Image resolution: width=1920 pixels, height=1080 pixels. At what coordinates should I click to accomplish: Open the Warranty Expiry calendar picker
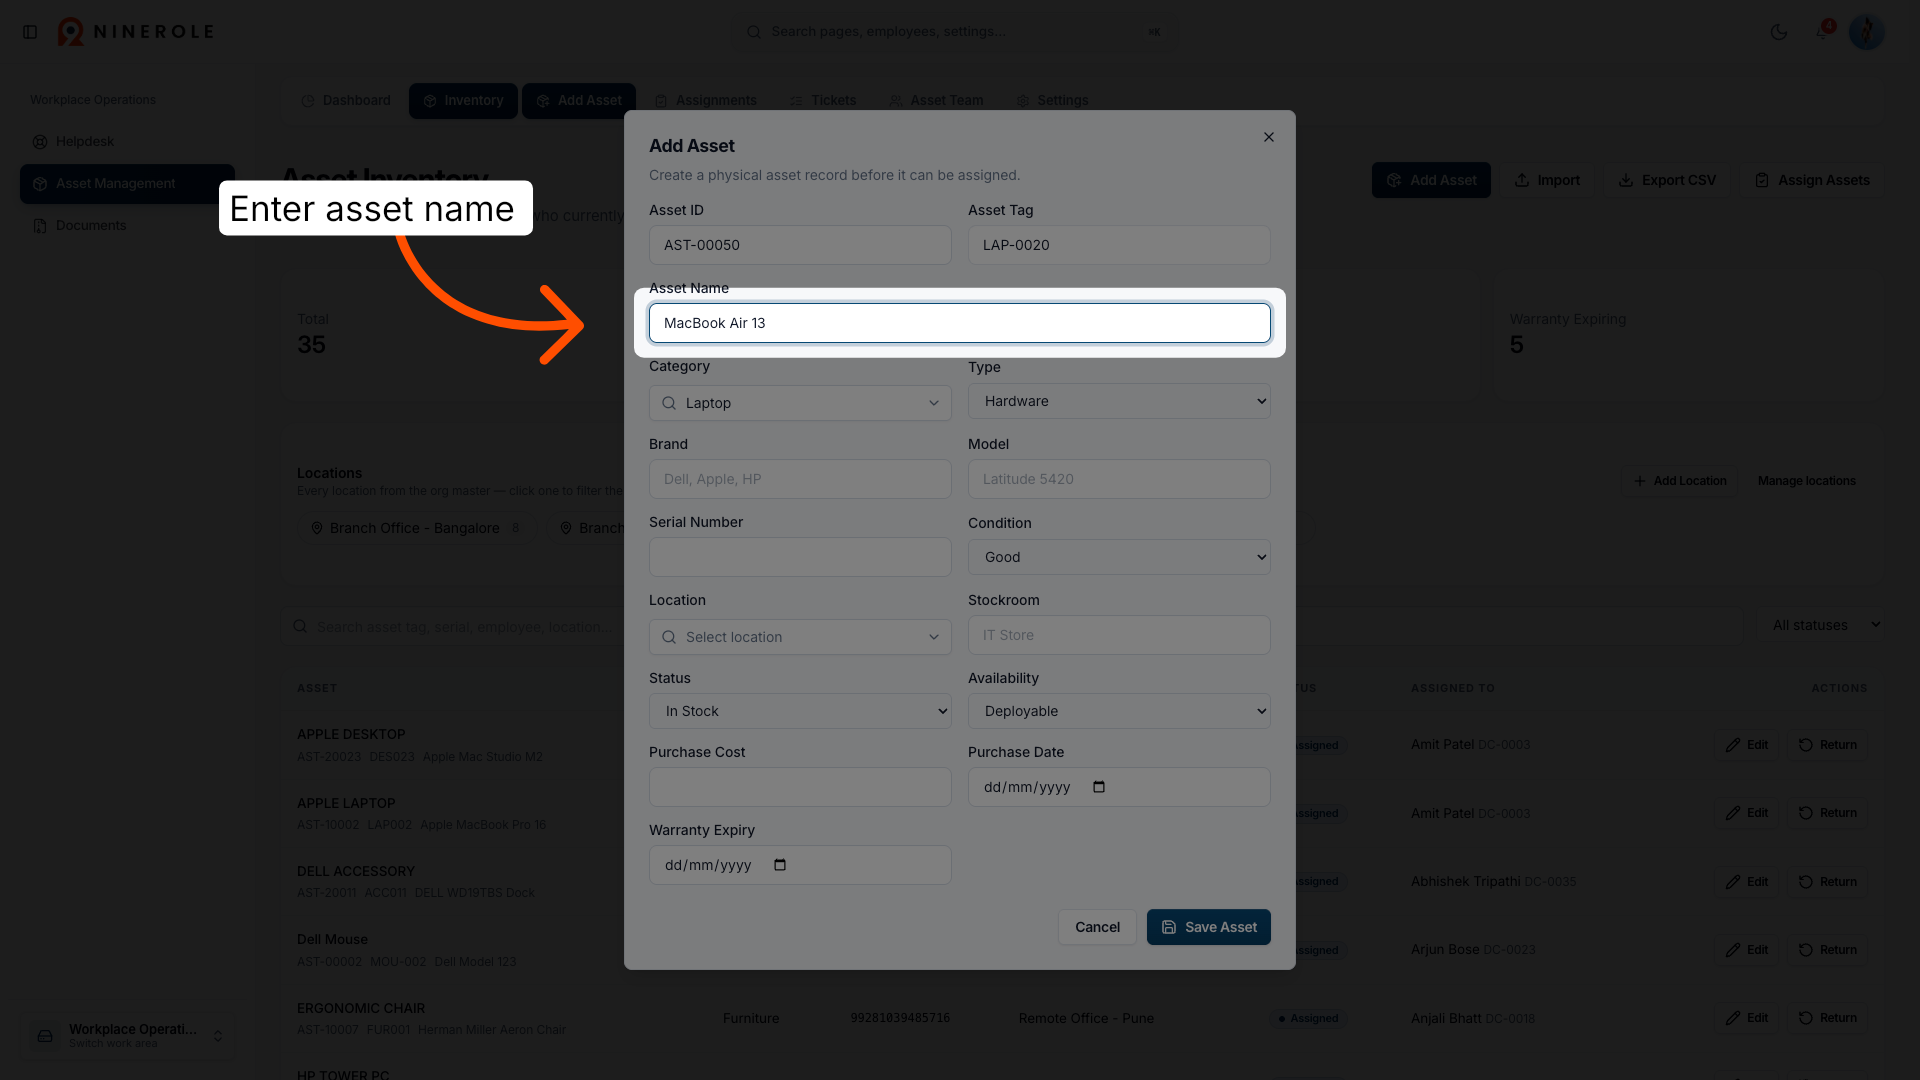(780, 865)
